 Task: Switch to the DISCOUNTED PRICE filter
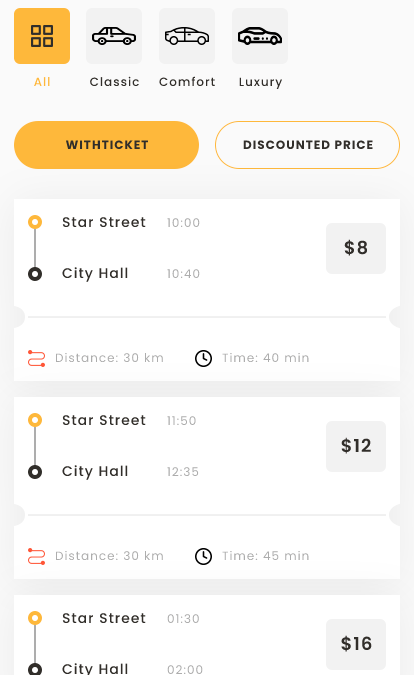[x=307, y=145]
